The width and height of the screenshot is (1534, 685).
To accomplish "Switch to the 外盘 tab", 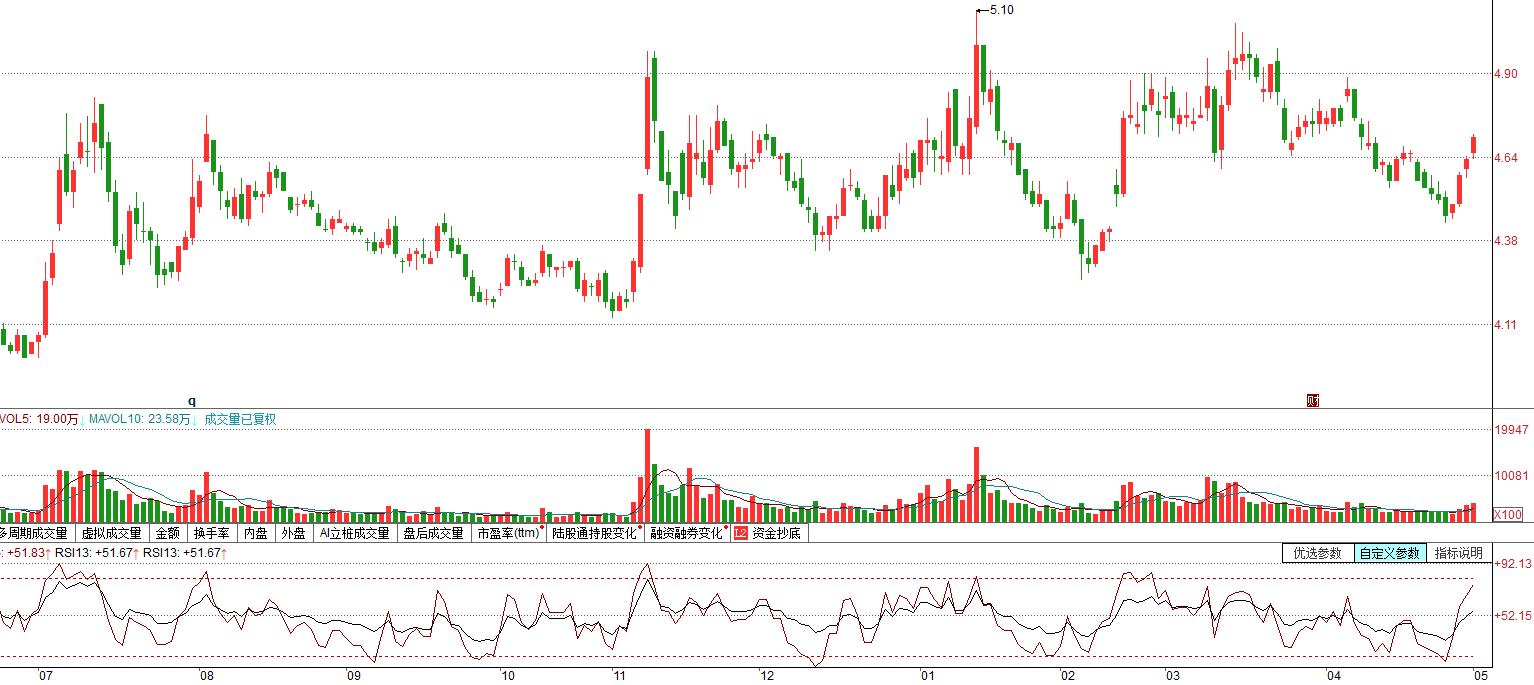I will coord(293,534).
